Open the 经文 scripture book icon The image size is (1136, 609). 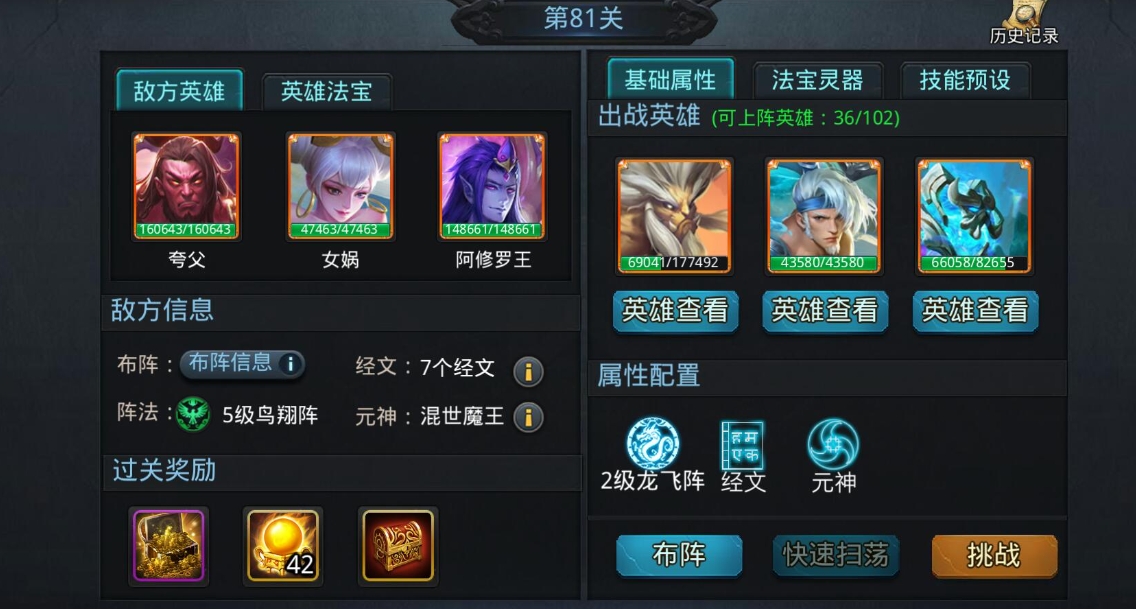coord(743,445)
